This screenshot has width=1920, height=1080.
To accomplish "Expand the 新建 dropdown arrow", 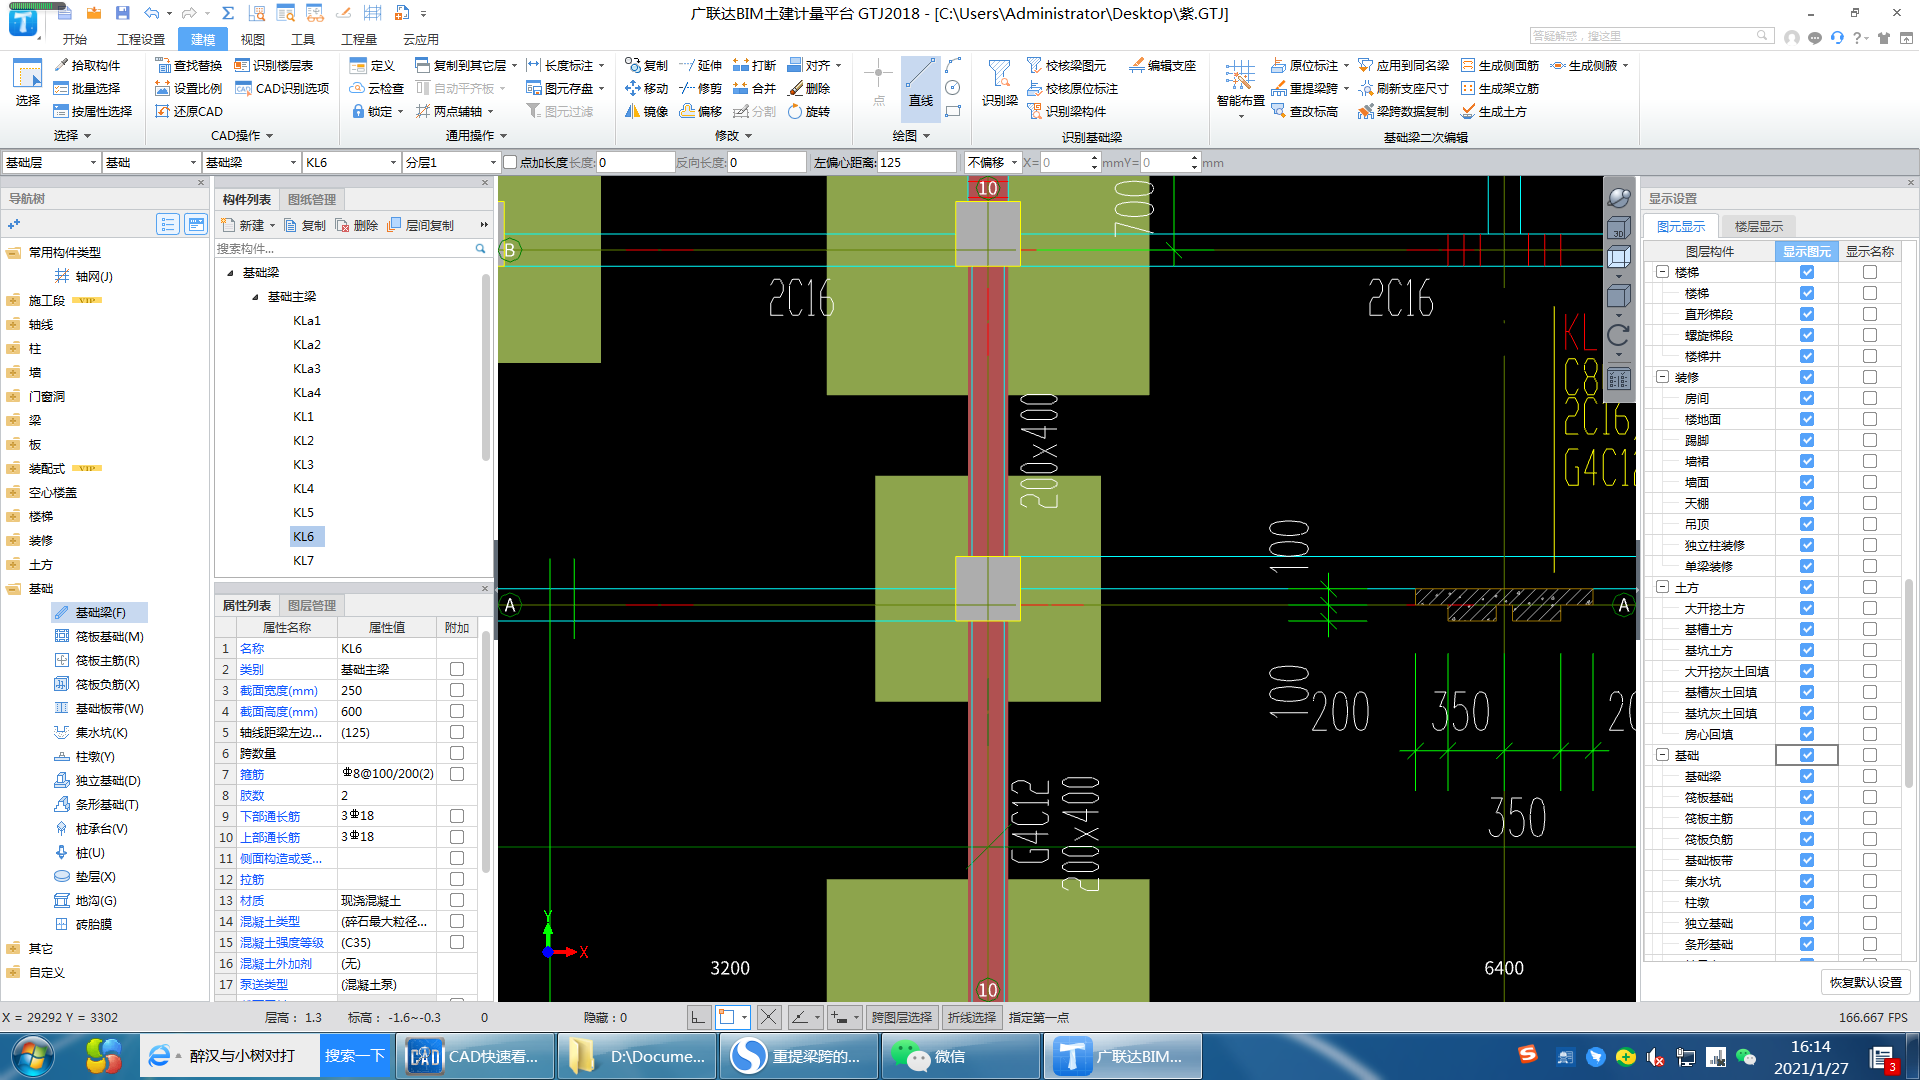I will pos(272,226).
